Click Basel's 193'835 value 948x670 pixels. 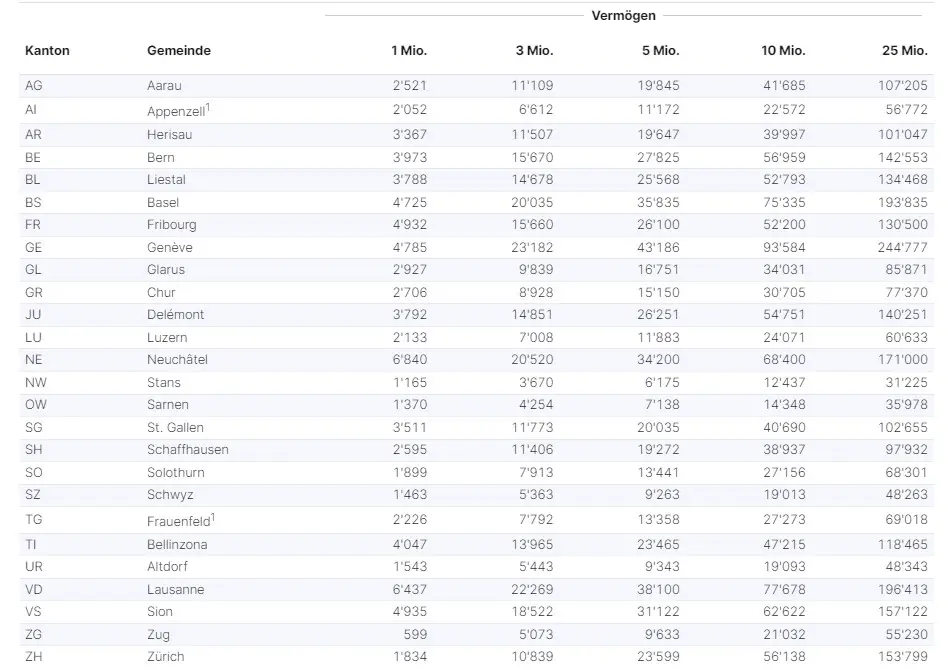[903, 203]
